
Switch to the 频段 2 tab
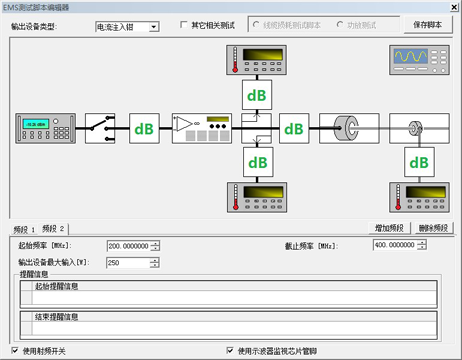(x=53, y=229)
